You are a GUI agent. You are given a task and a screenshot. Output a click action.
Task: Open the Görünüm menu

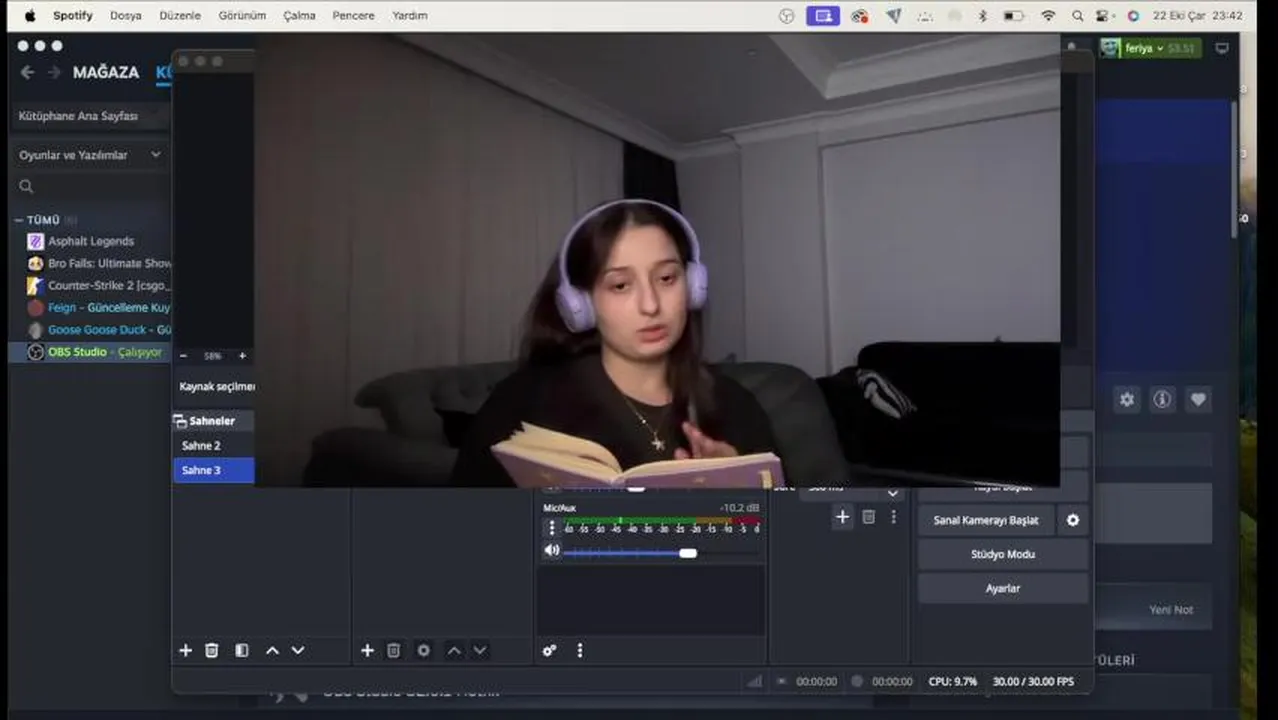tap(242, 15)
